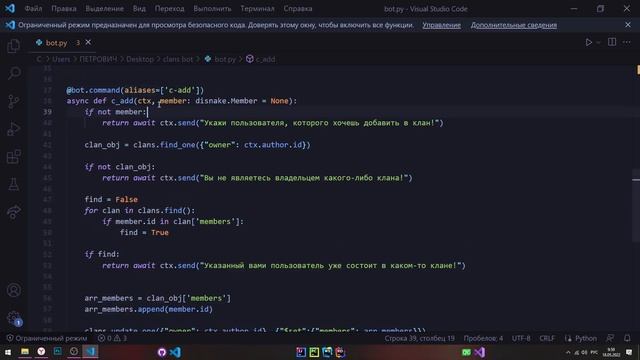Run the Python file with the play button
Image resolution: width=640 pixels, height=360 pixels.
coord(589,42)
